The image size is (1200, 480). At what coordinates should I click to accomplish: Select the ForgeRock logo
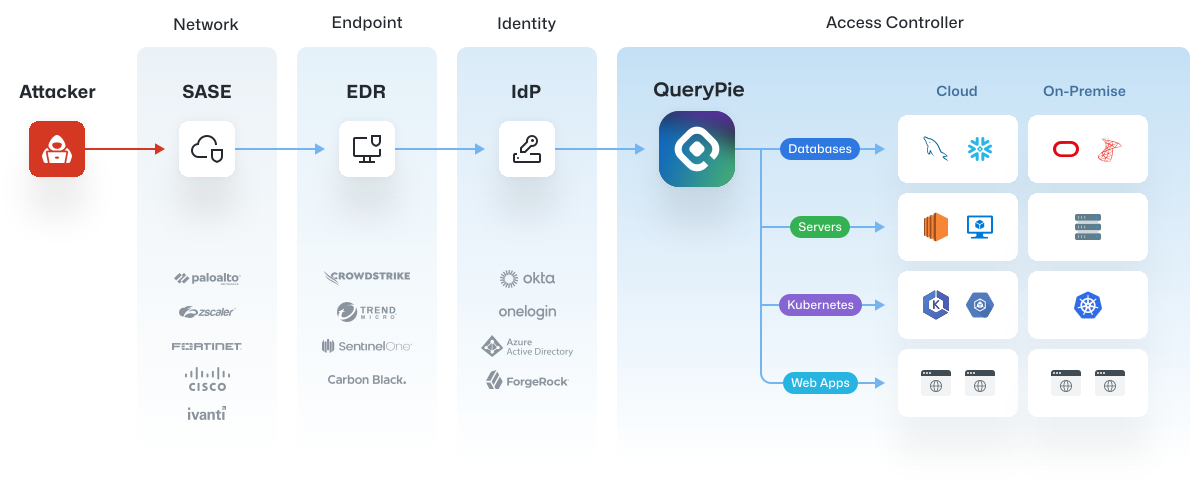pyautogui.click(x=527, y=381)
